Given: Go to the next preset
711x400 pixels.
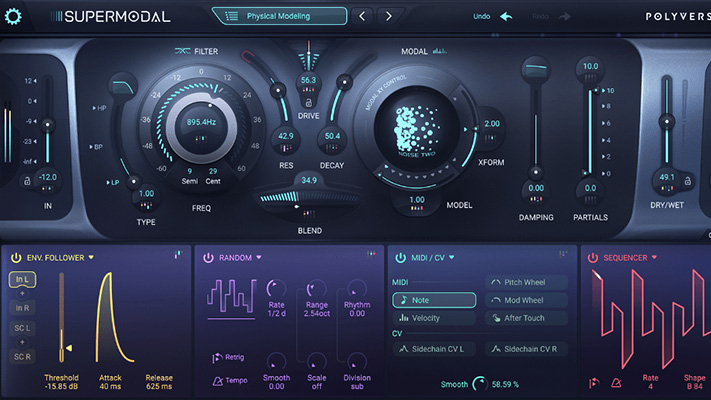Looking at the screenshot, I should tap(388, 16).
